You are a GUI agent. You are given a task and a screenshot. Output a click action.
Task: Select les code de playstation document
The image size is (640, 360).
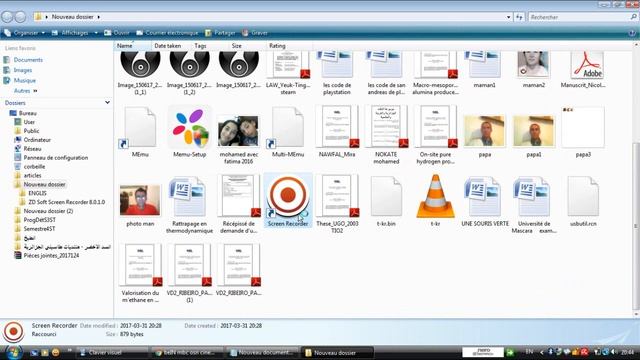[x=337, y=64]
